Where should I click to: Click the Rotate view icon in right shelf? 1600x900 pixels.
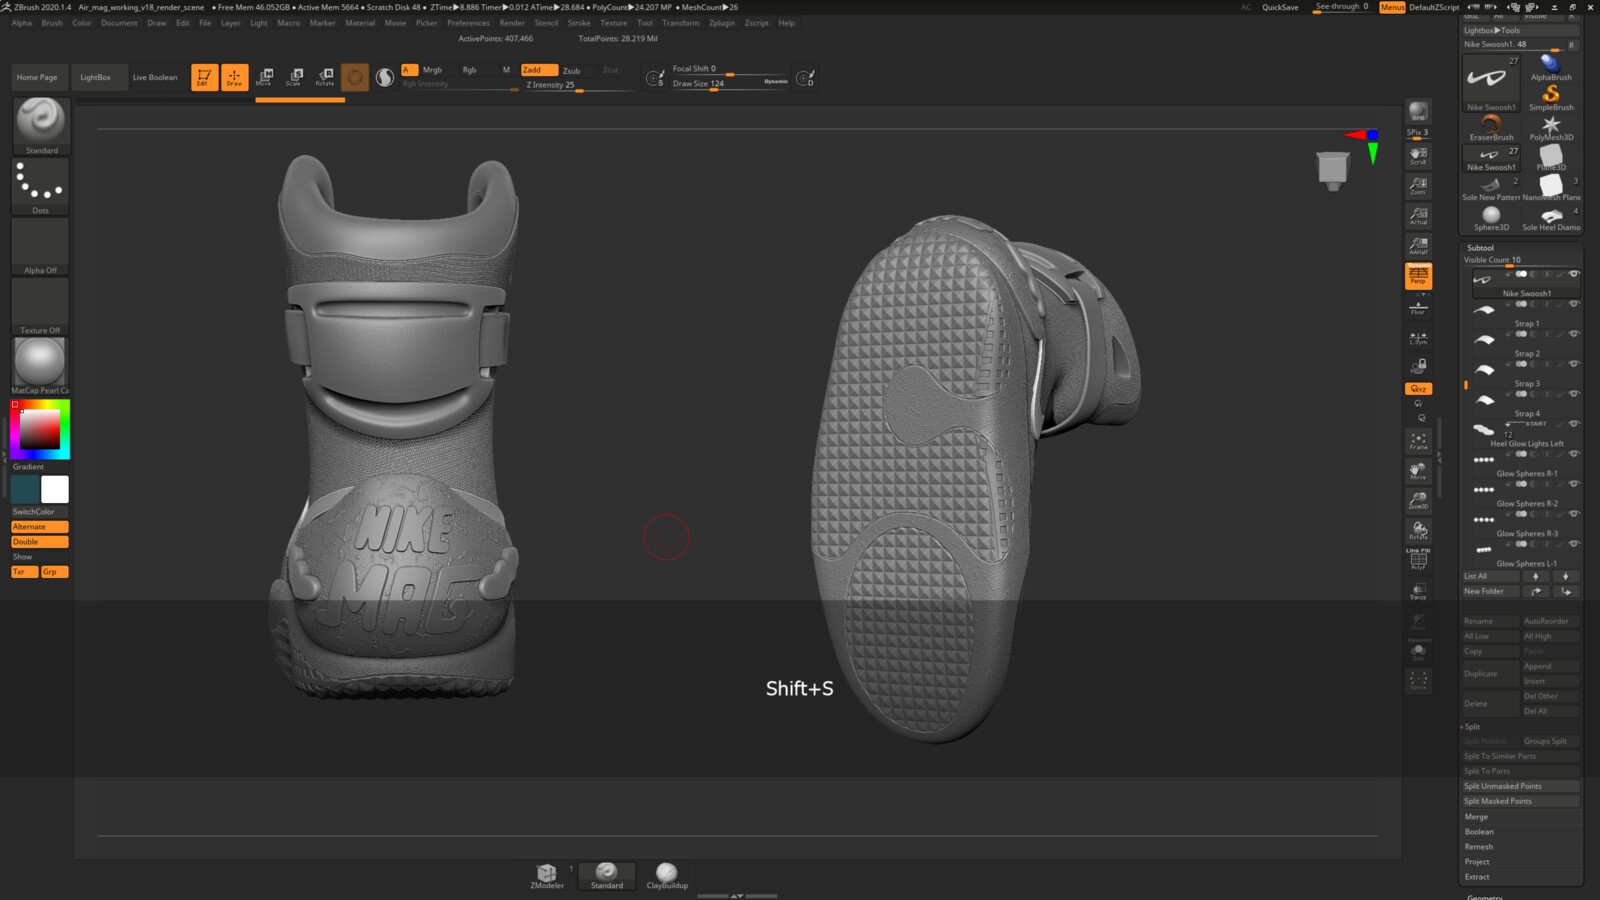pyautogui.click(x=1418, y=531)
